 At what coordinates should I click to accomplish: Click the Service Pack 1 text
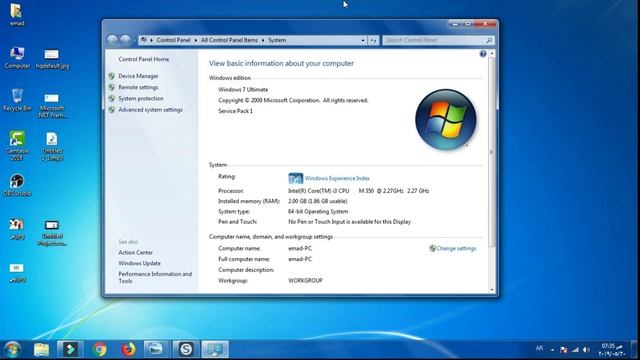tap(235, 111)
